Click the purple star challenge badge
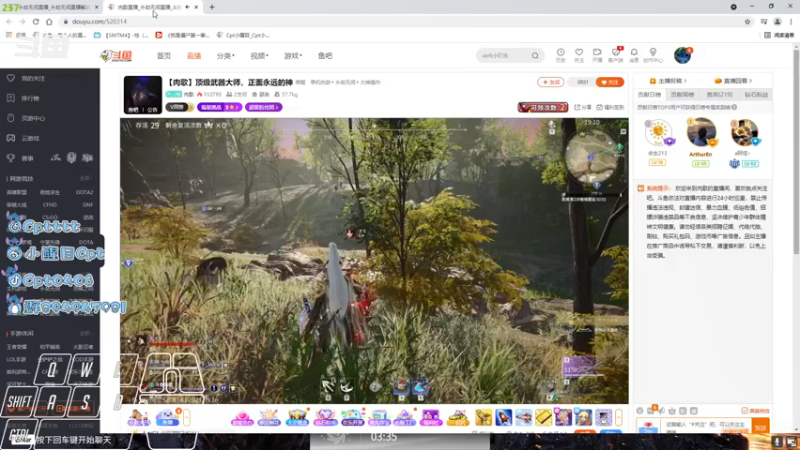 pos(219,107)
